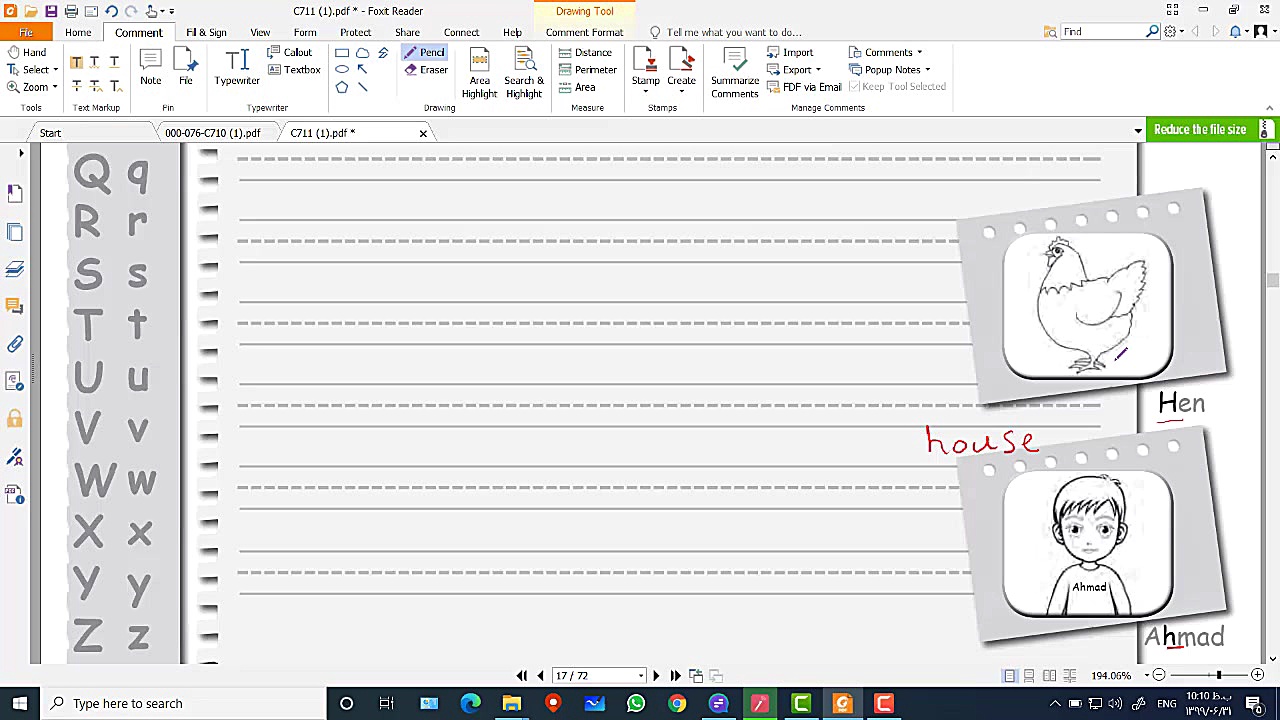Open the Protect ribbon tab

(355, 32)
